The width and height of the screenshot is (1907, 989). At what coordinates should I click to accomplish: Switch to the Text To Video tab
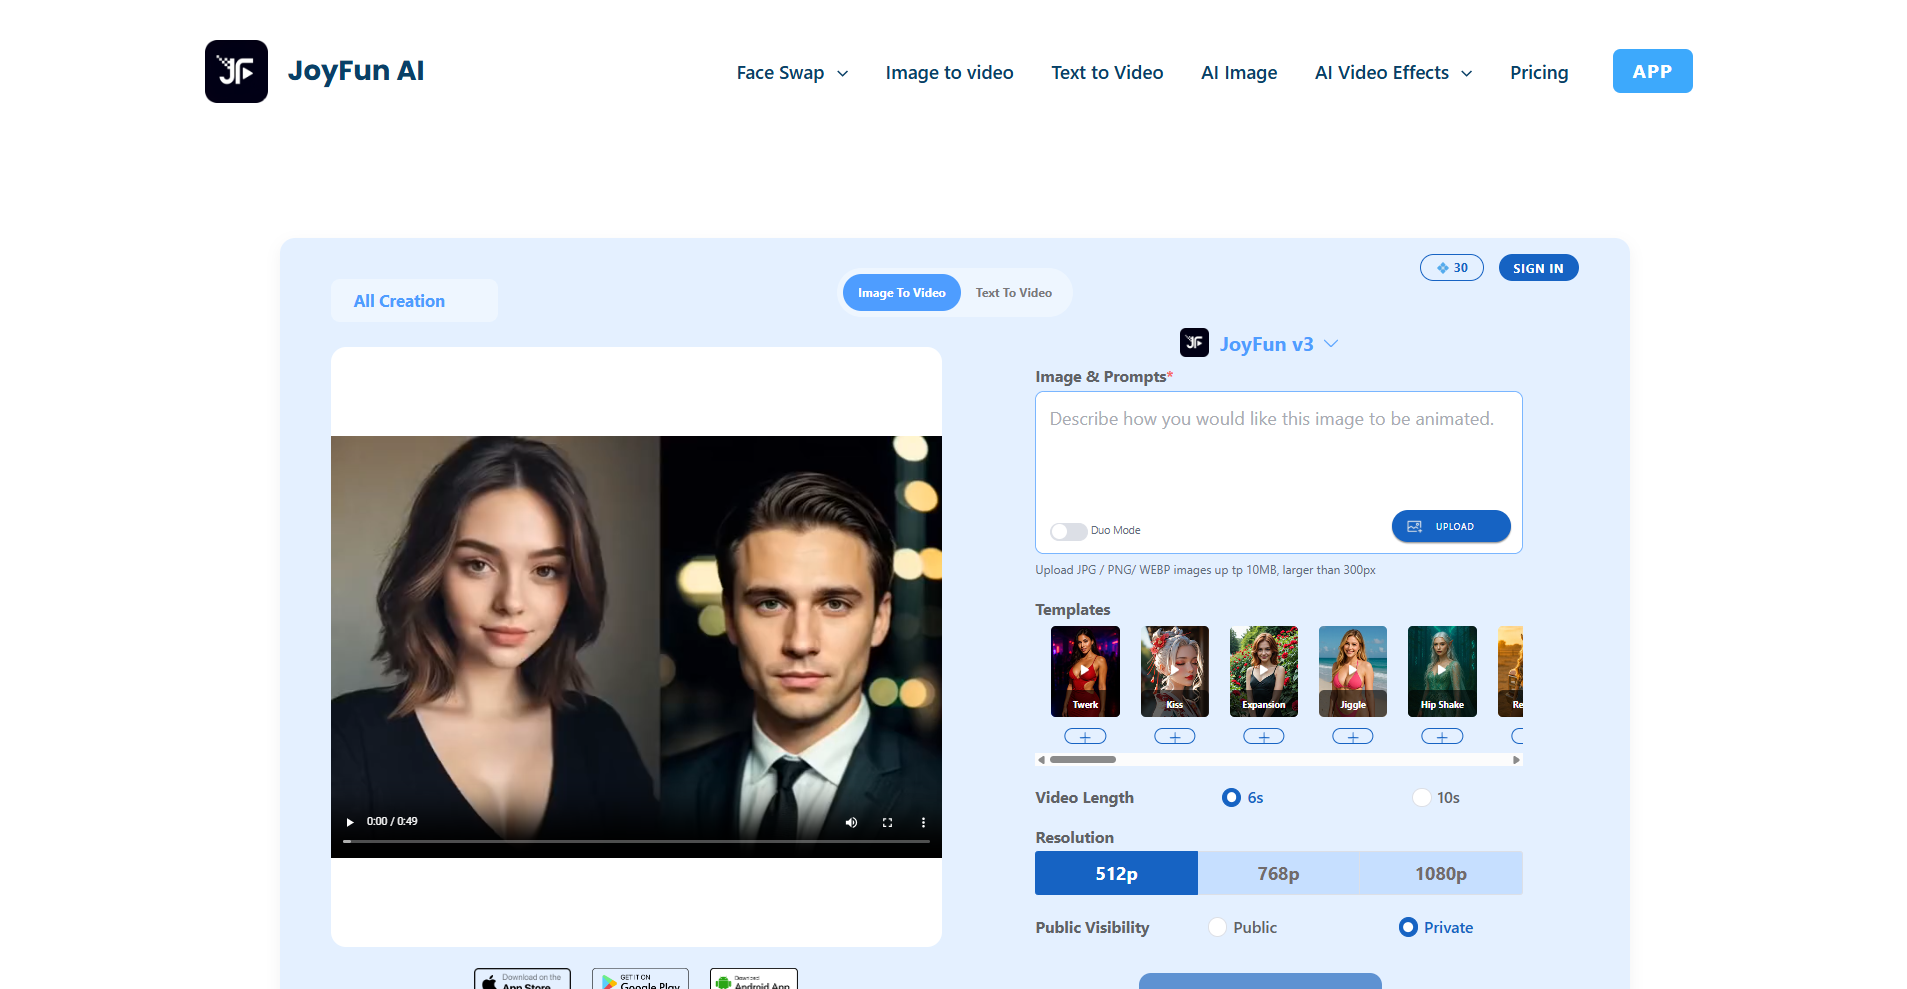1013,292
